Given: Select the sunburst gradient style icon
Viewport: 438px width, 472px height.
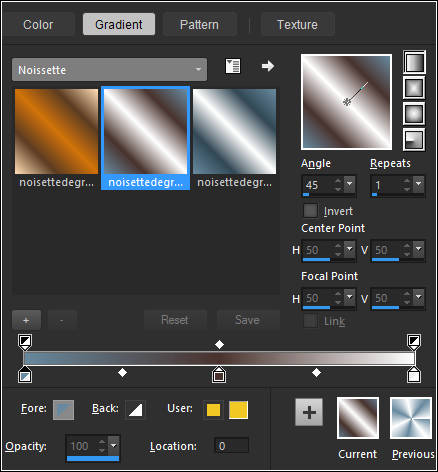Looking at the screenshot, I should [414, 114].
